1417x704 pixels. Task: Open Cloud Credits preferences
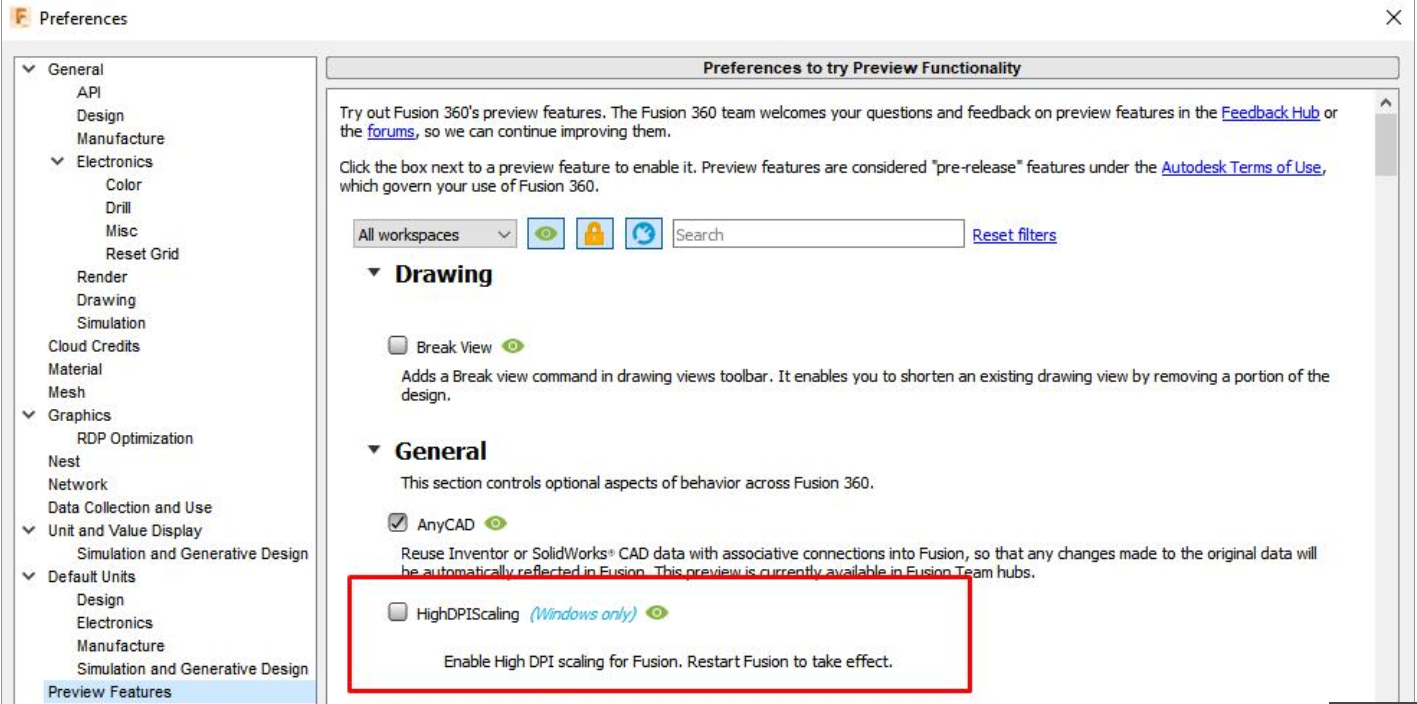[94, 345]
